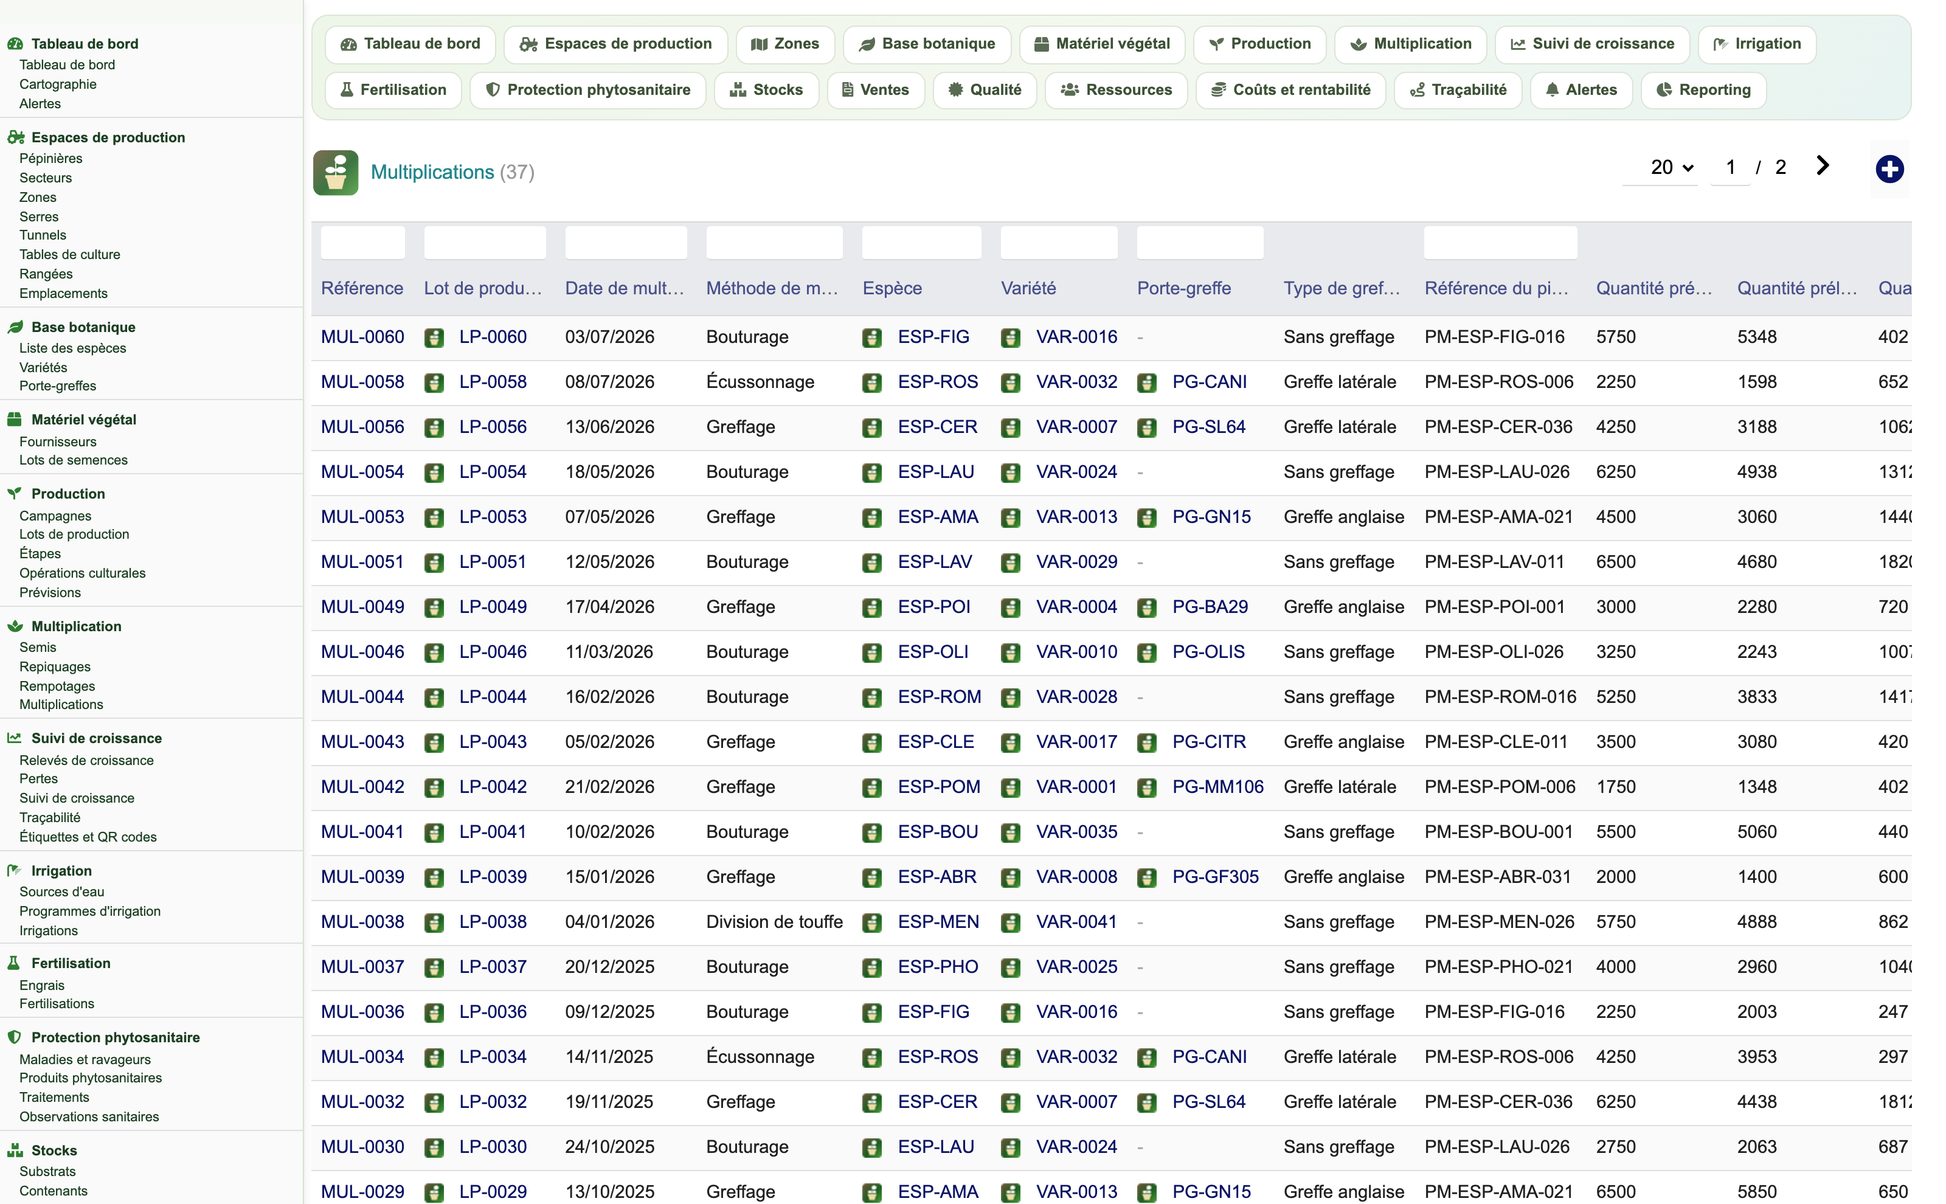Open rootstock PG-CITR

pyautogui.click(x=1209, y=742)
